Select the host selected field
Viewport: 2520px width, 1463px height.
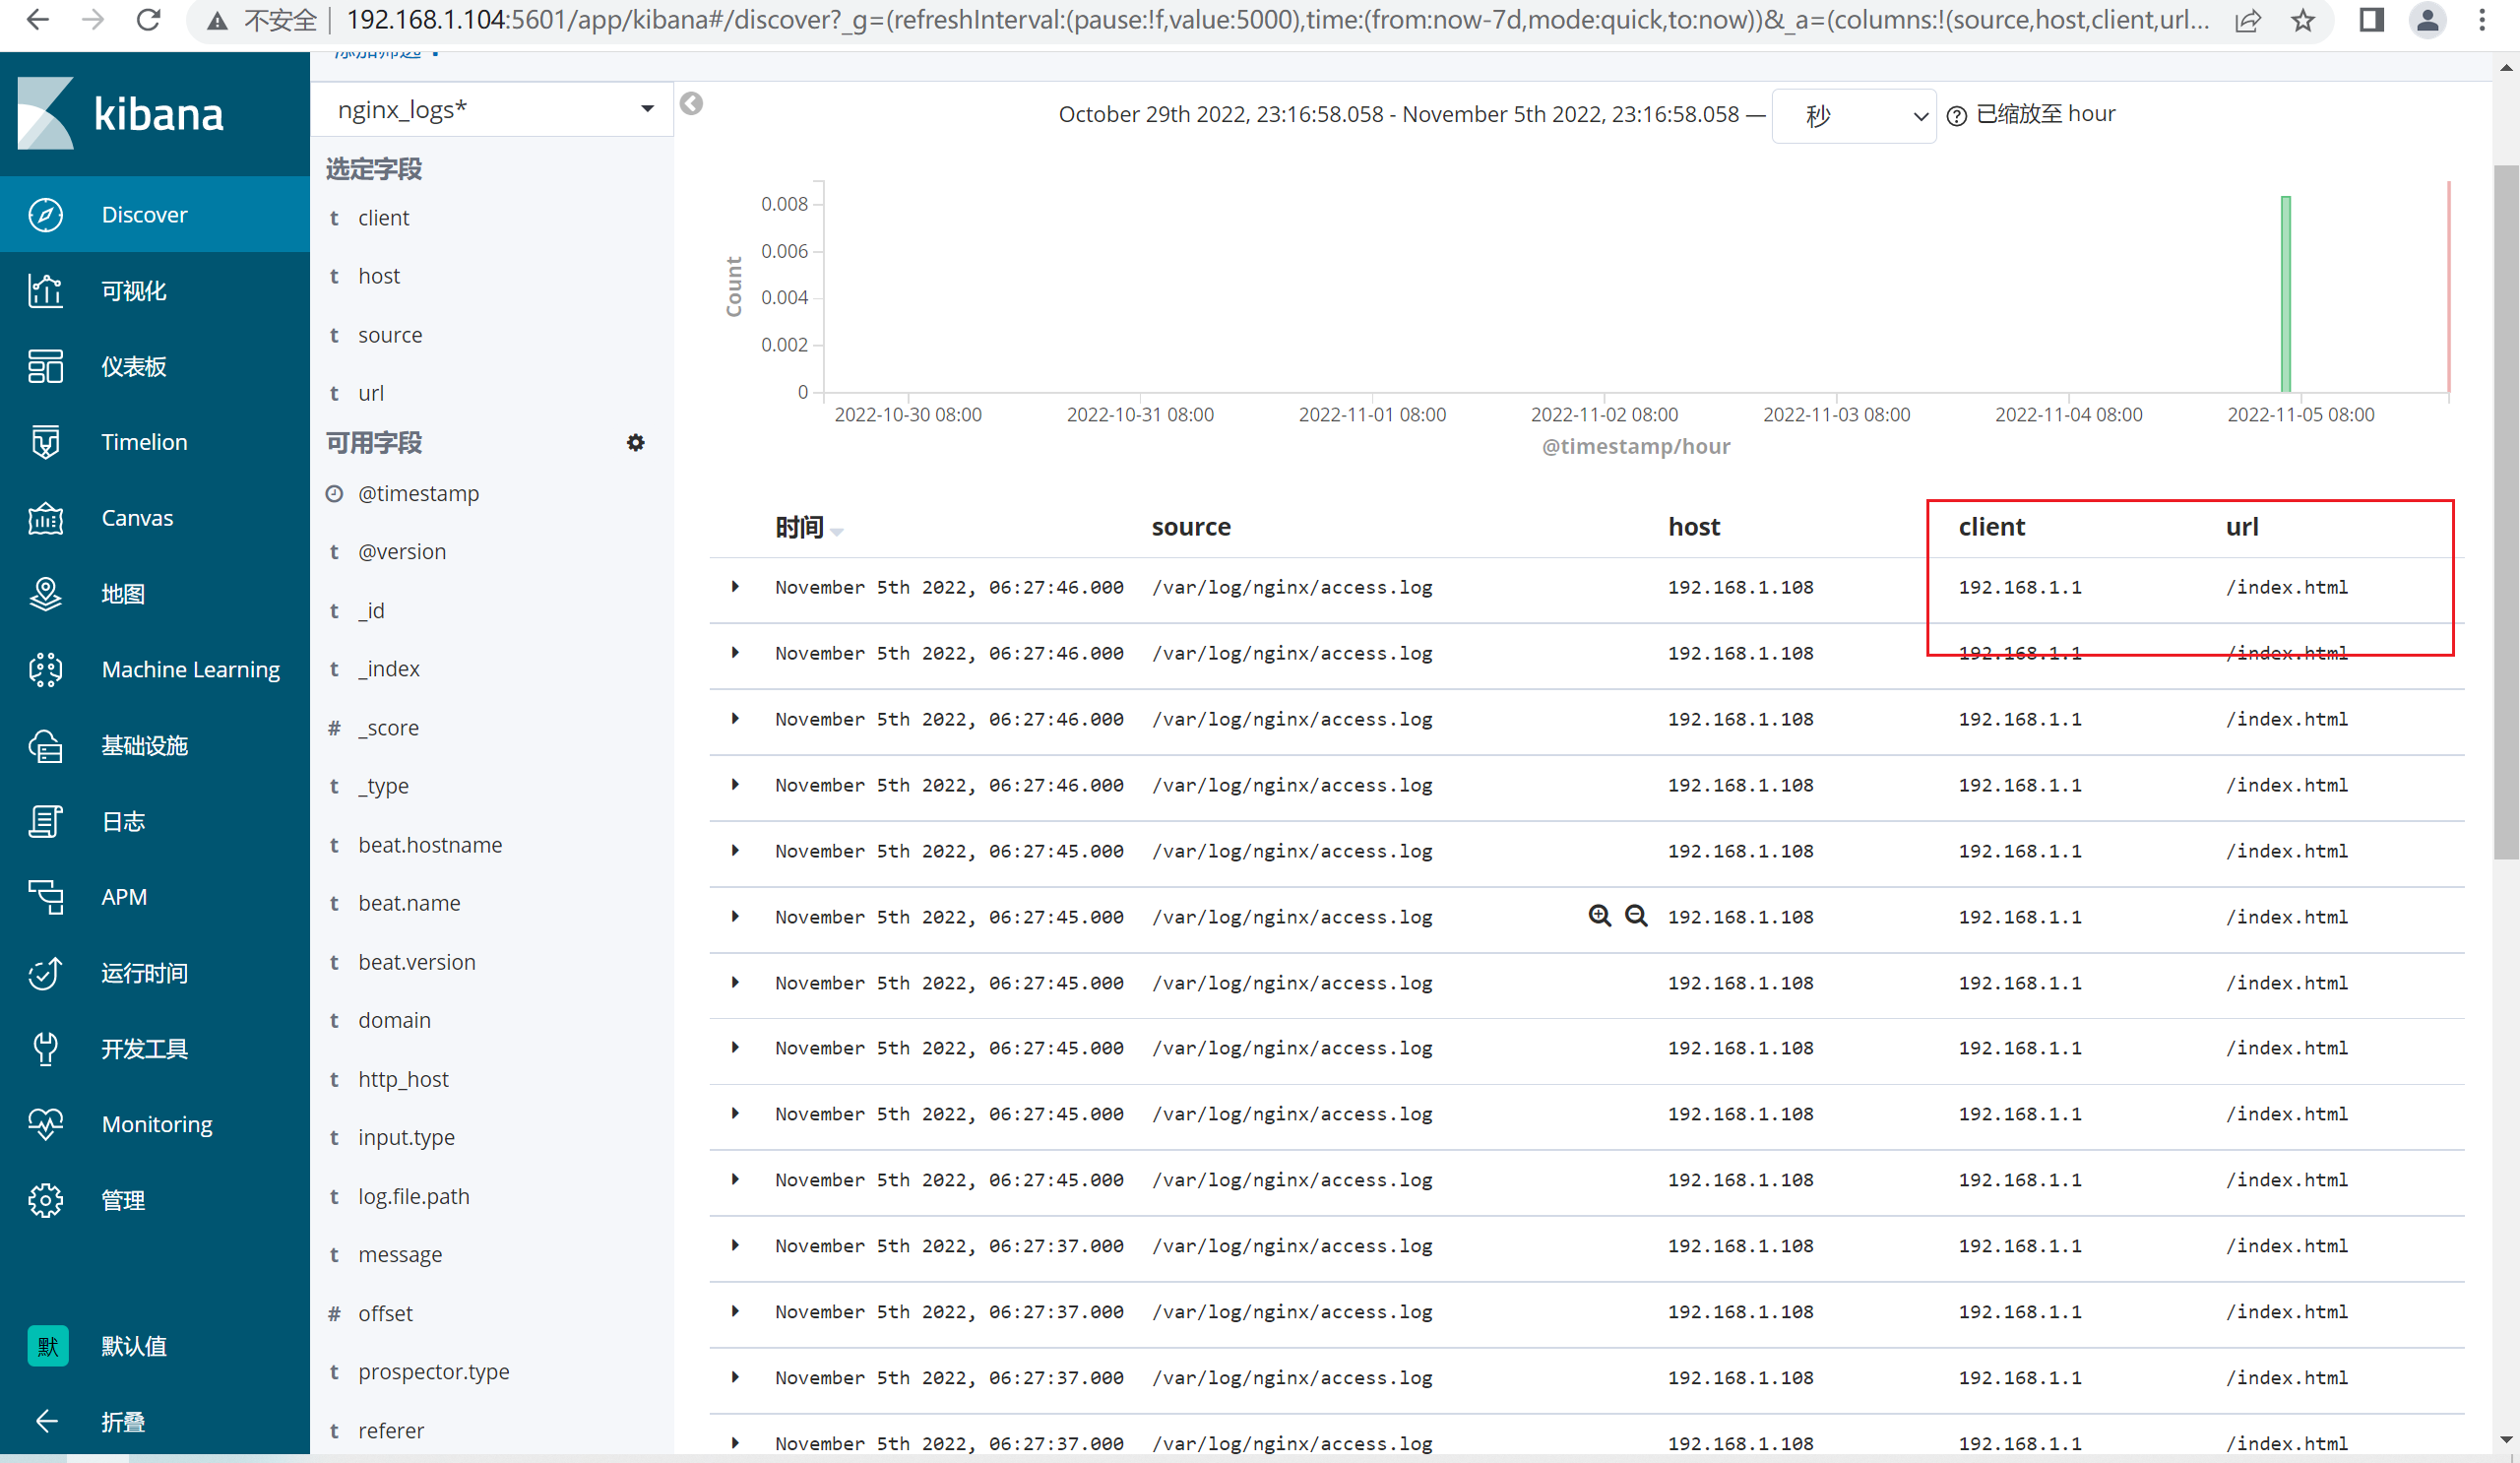pos(378,276)
